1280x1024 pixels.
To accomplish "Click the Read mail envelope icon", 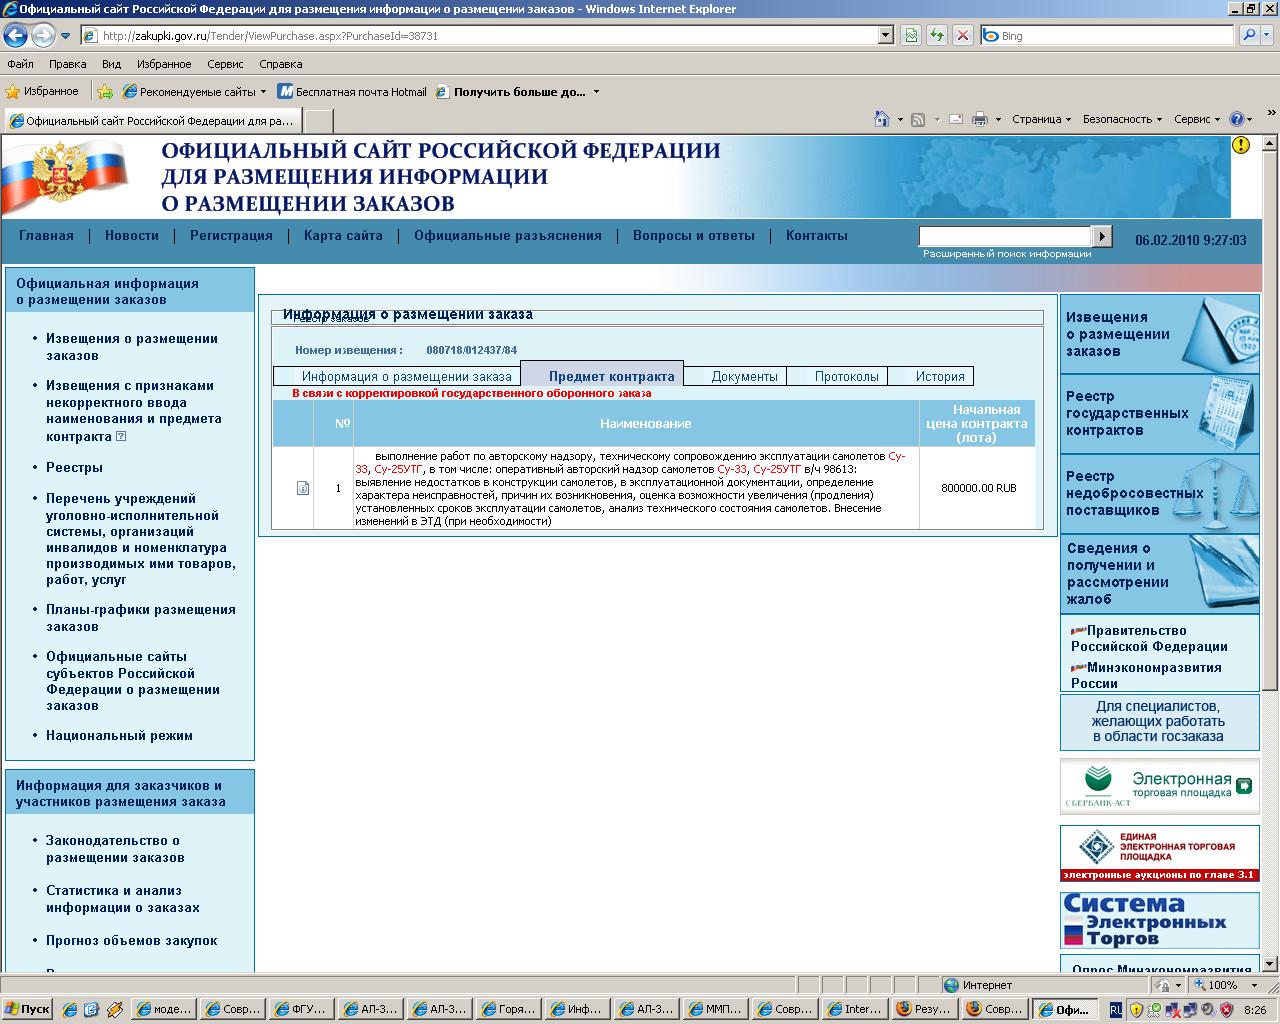I will tap(955, 119).
